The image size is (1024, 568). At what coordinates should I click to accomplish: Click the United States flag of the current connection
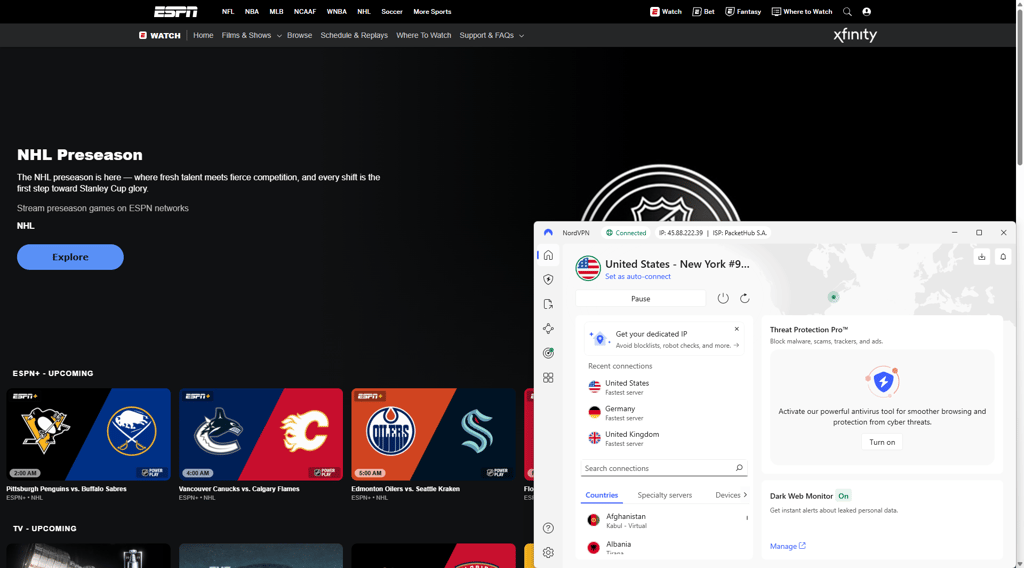[588, 268]
